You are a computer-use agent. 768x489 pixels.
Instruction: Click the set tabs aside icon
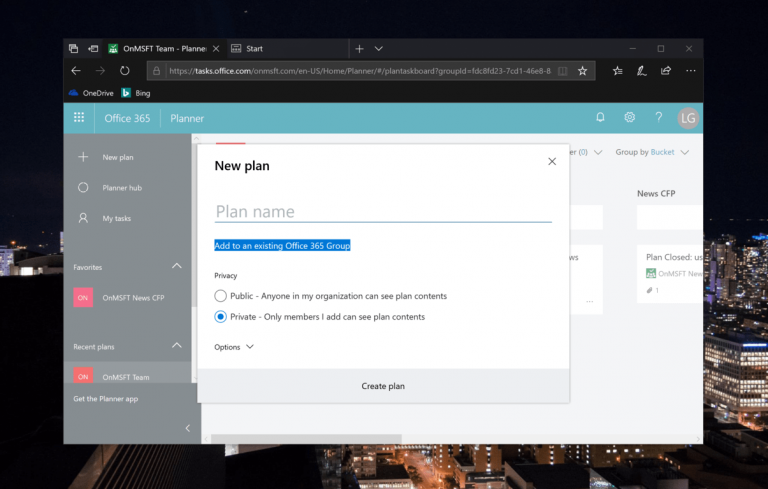pyautogui.click(x=93, y=49)
